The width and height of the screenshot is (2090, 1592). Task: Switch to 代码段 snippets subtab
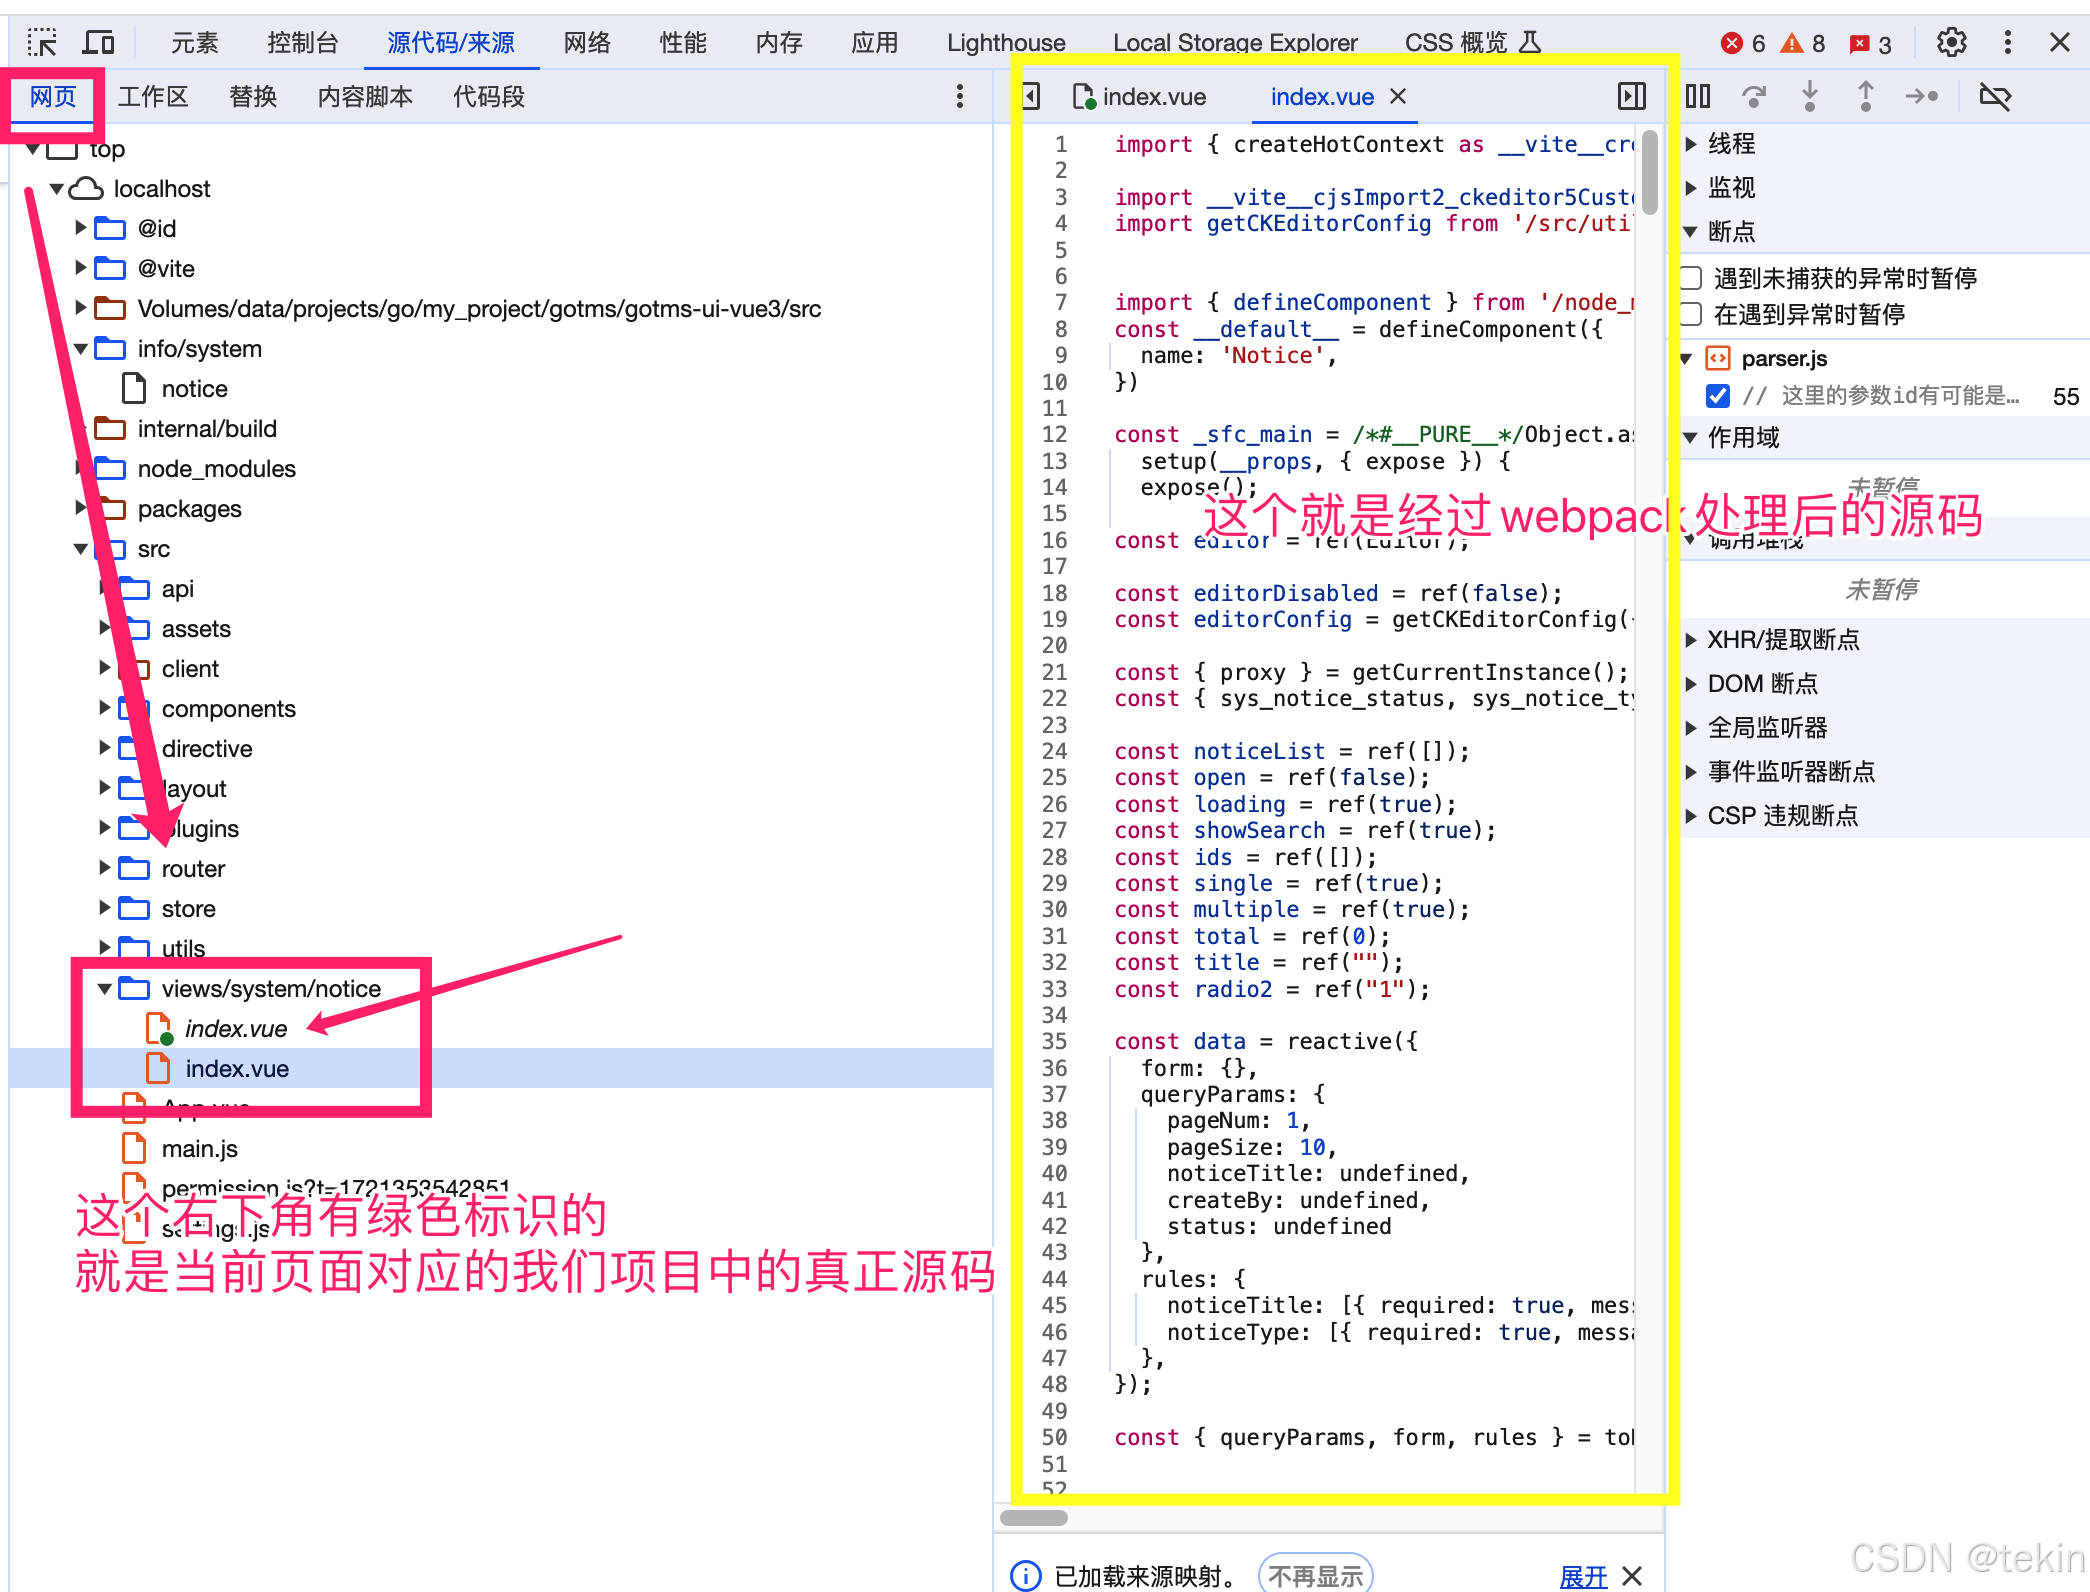click(489, 96)
